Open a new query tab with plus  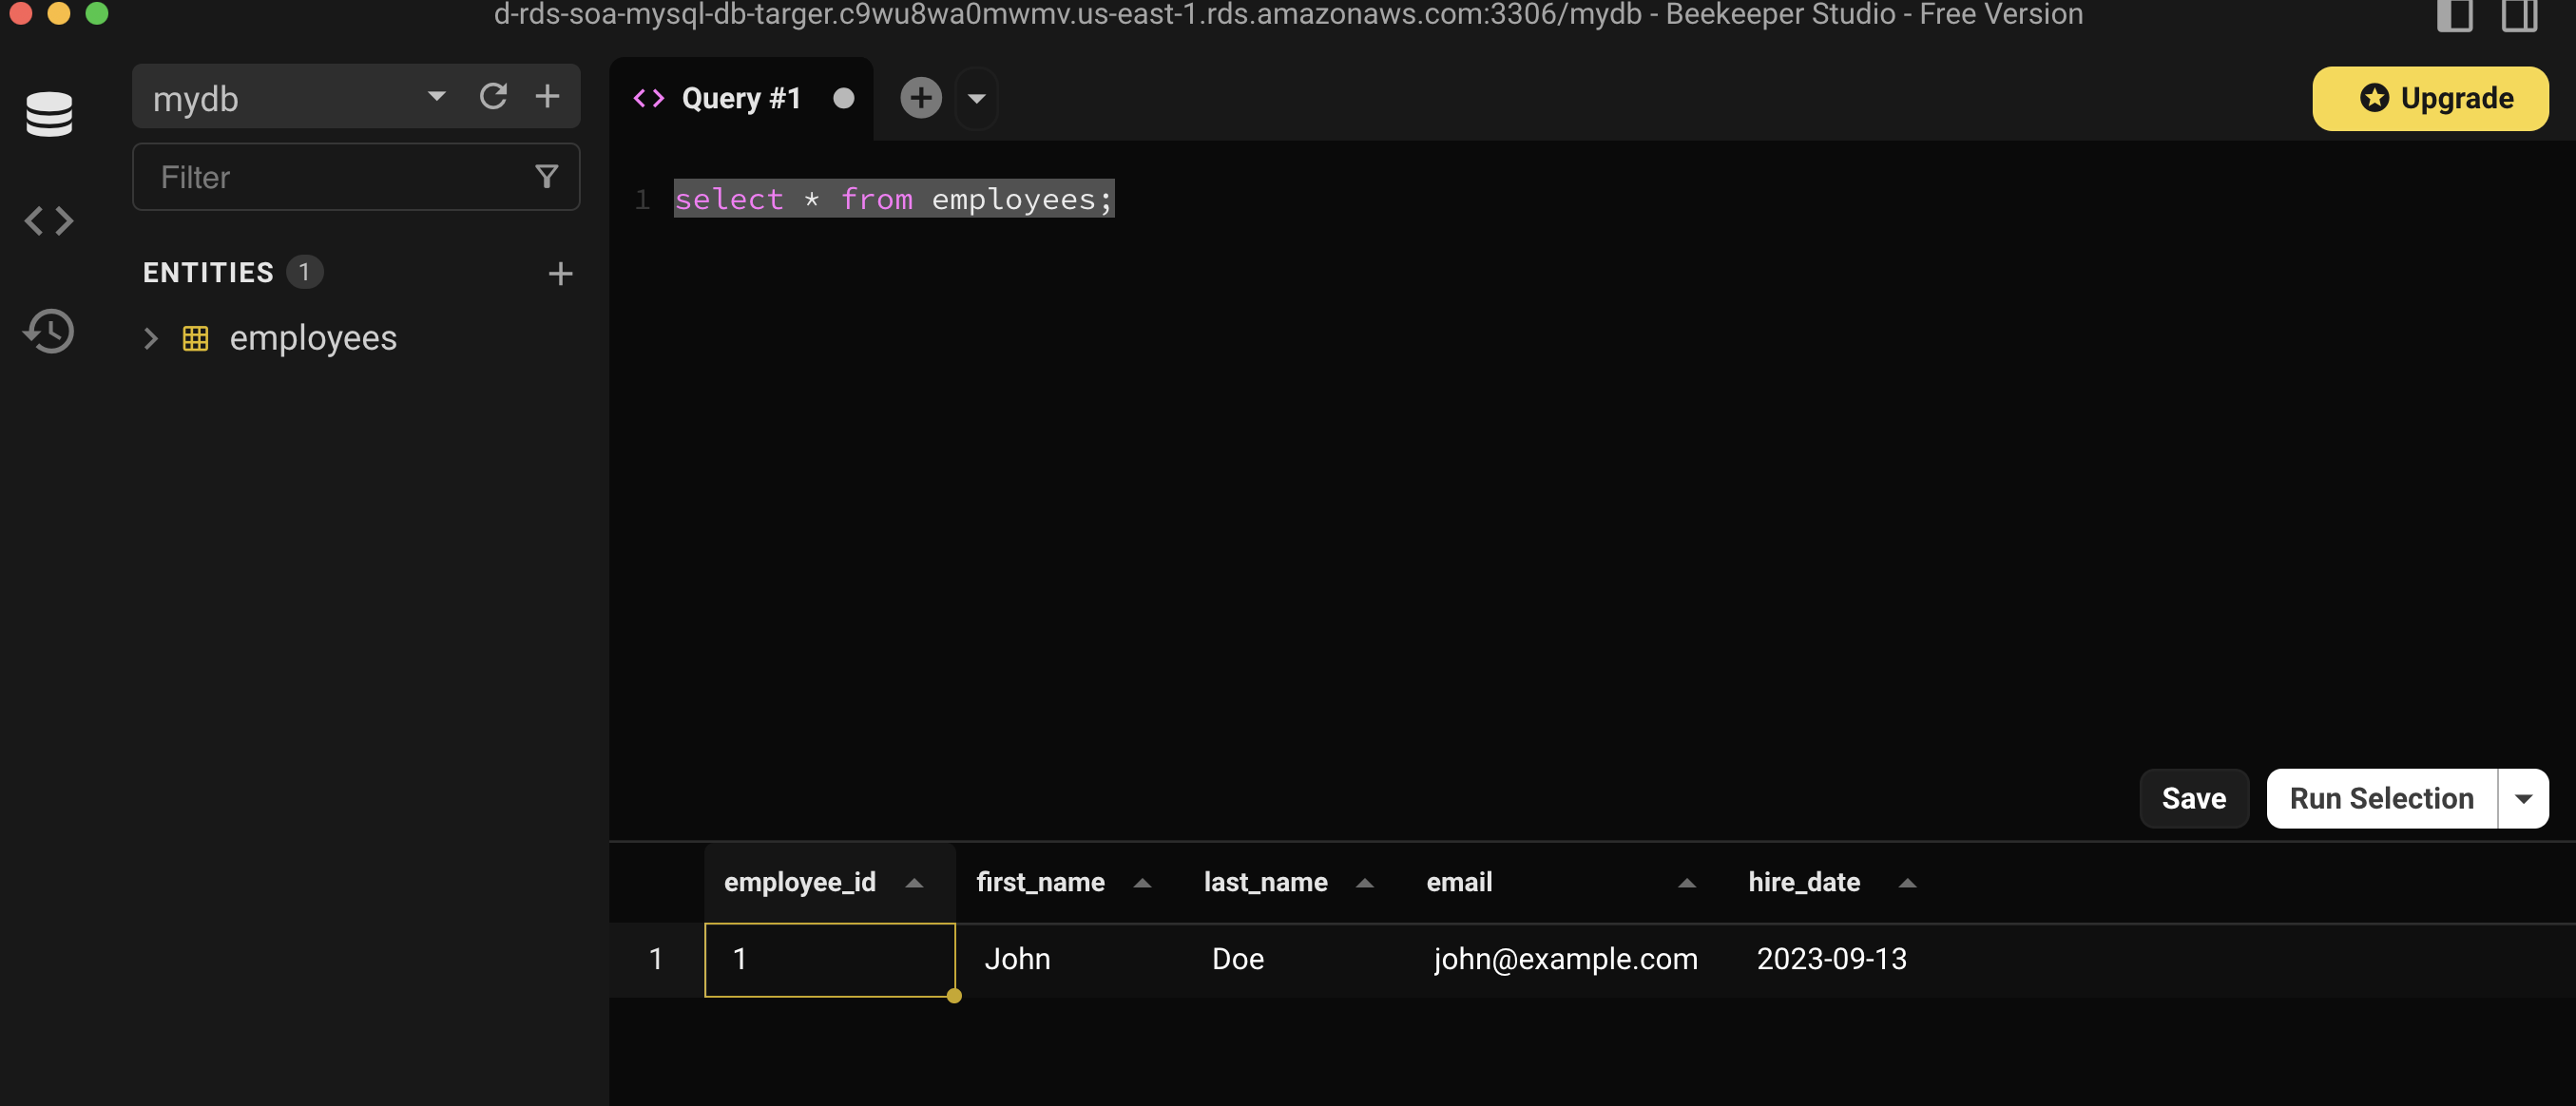(920, 98)
